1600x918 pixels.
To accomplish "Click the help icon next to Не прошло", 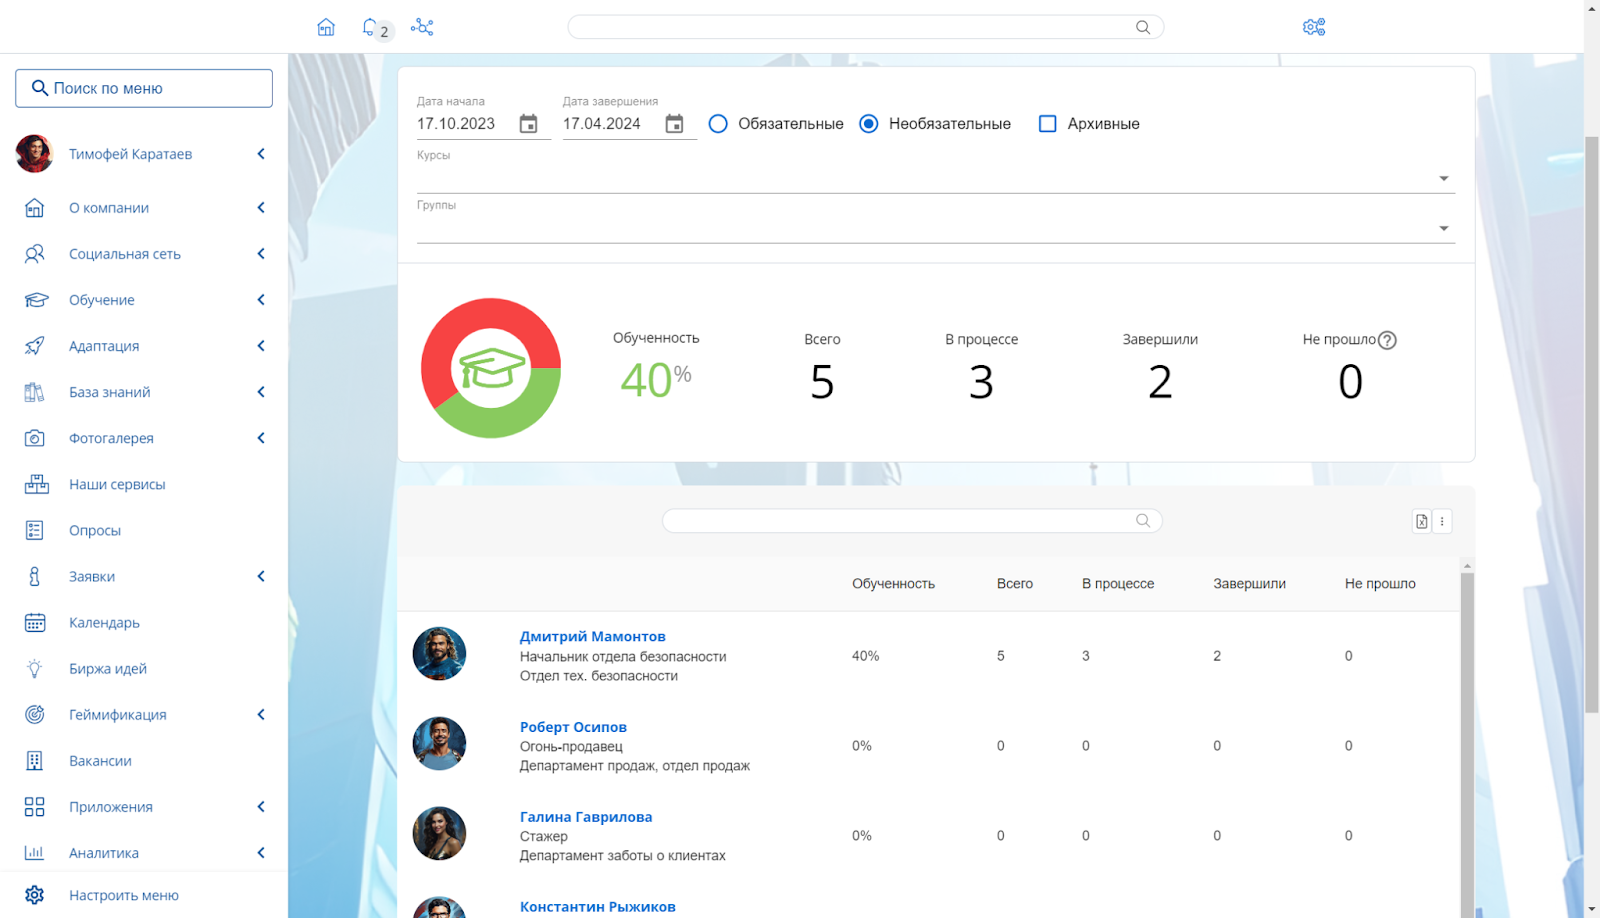I will click(1387, 340).
